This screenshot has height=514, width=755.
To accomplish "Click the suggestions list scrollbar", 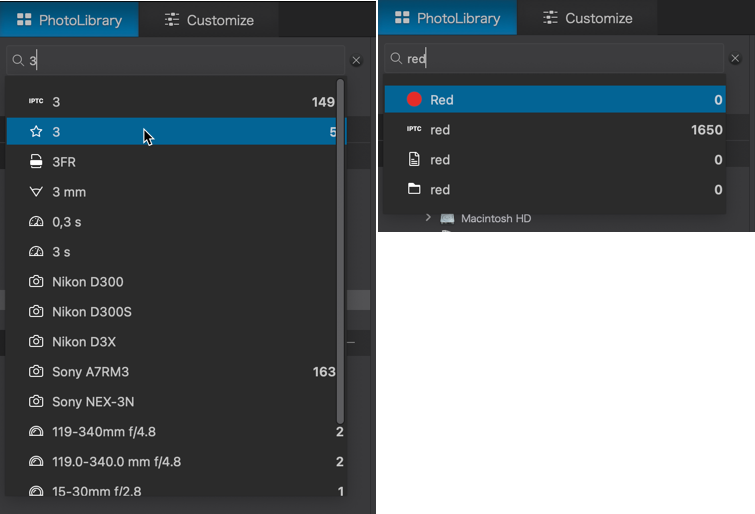I will [340, 251].
